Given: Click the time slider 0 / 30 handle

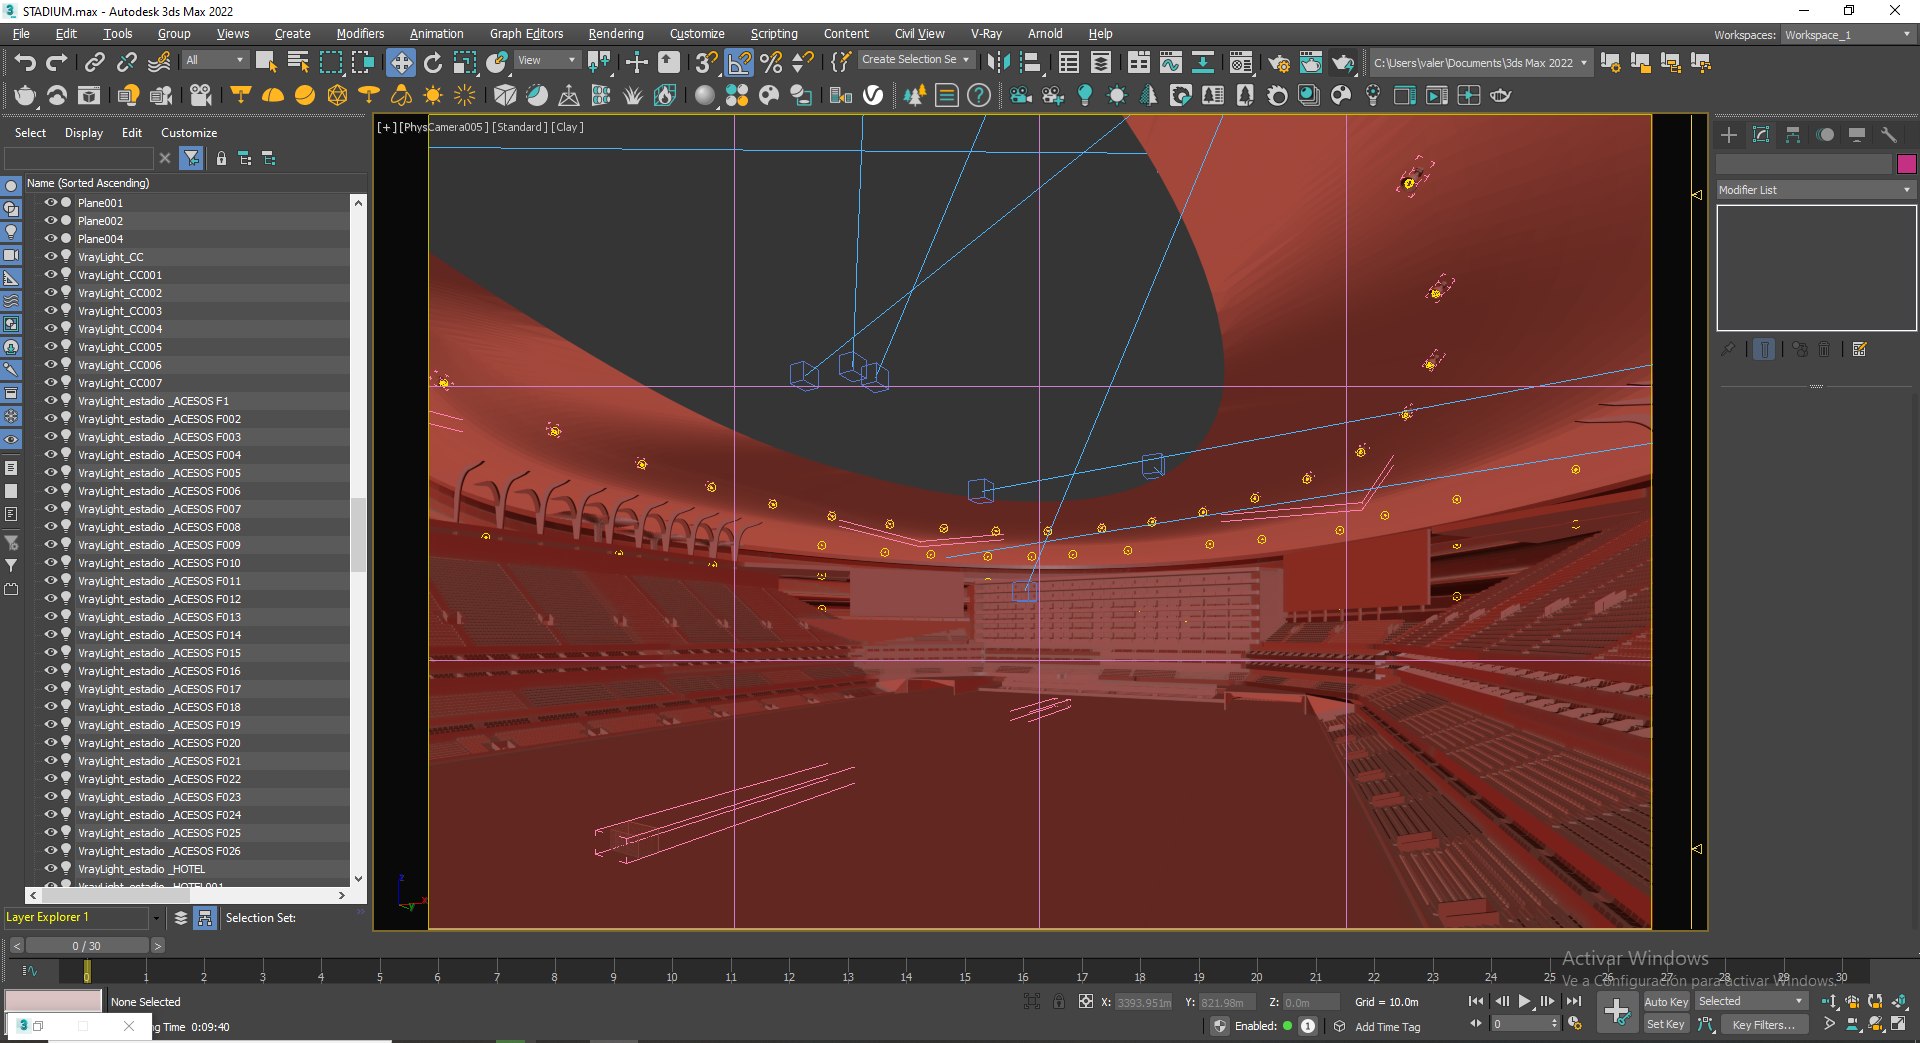Looking at the screenshot, I should 87,945.
